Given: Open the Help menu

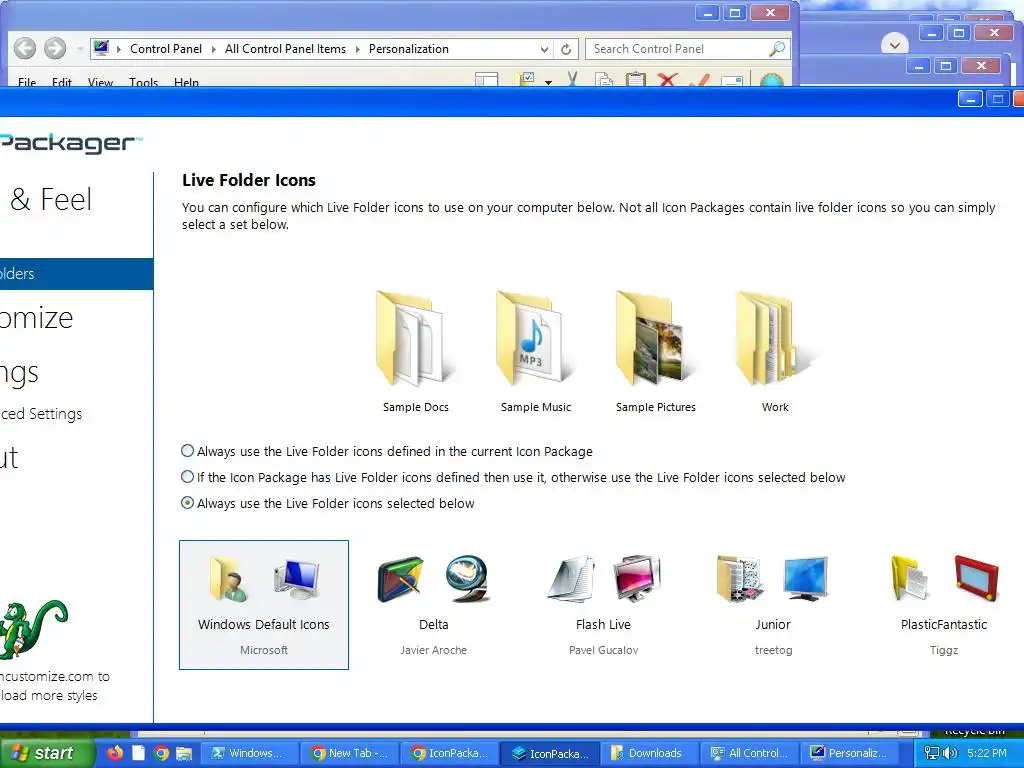Looking at the screenshot, I should 186,82.
